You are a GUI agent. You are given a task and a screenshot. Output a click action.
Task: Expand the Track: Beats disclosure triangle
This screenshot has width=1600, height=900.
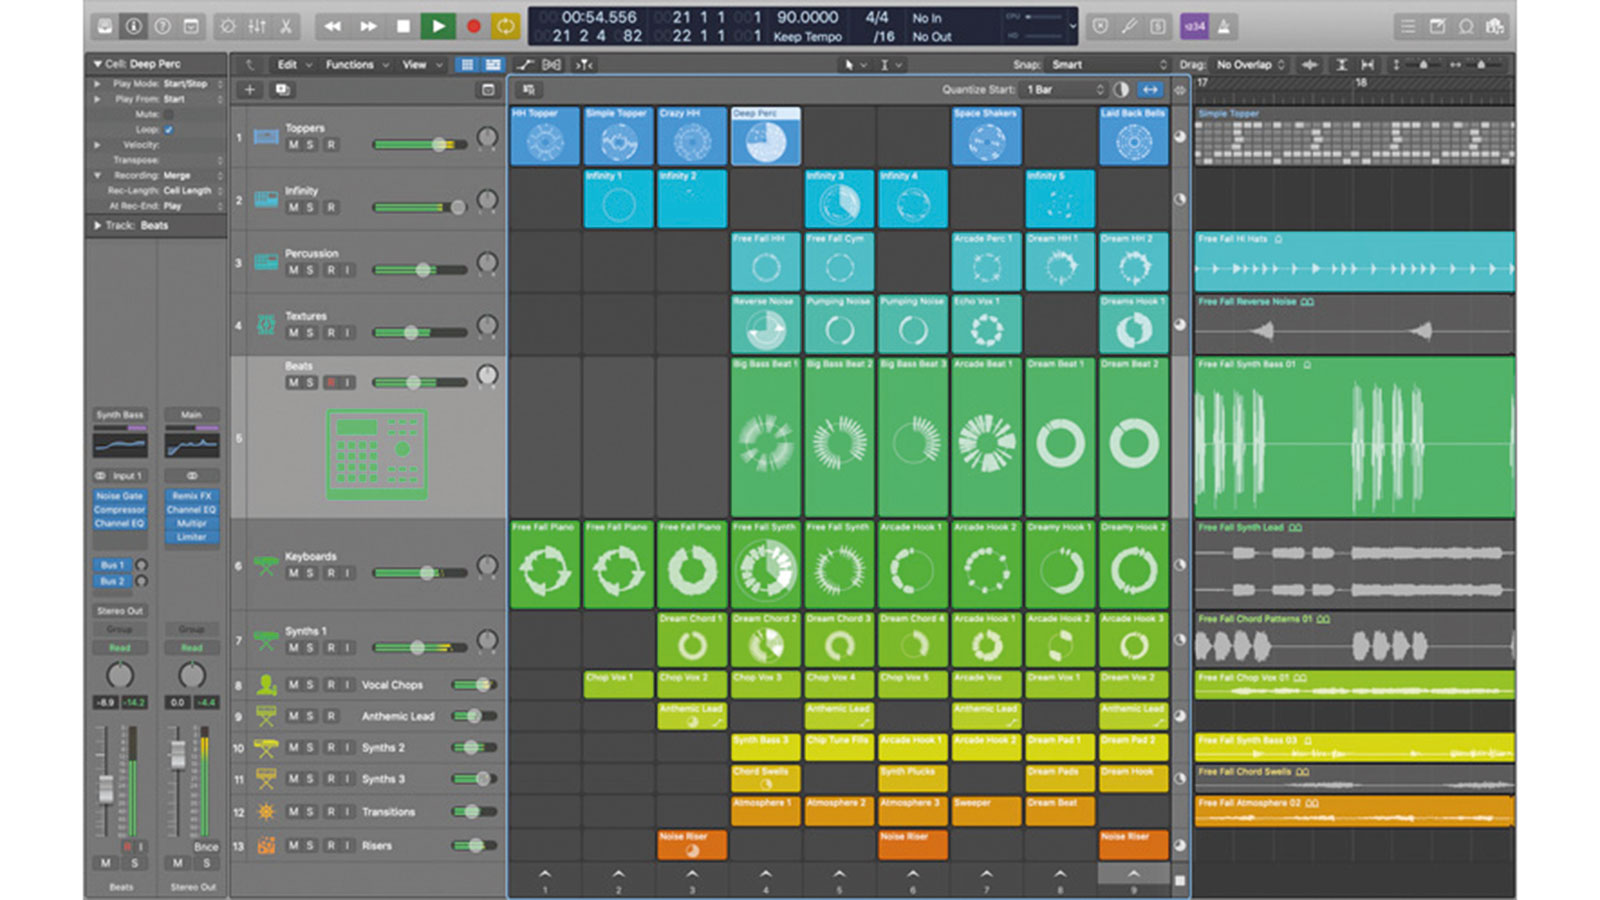97,226
